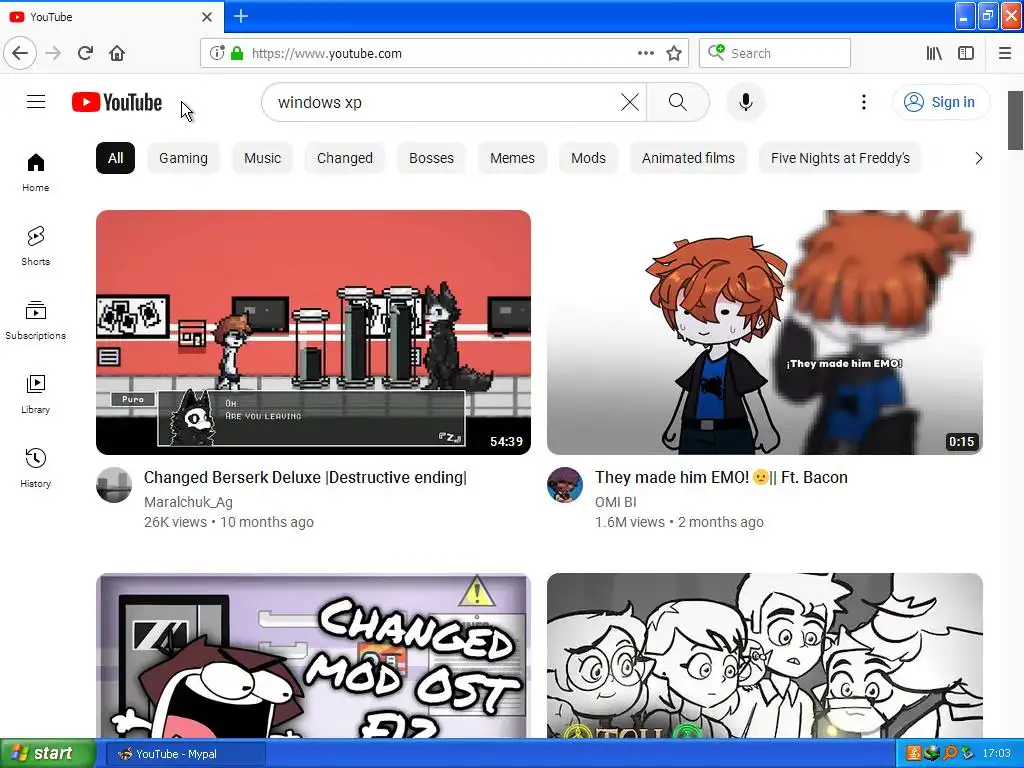Click the magnifier system tray icon
The width and height of the screenshot is (1024, 768).
[x=949, y=754]
